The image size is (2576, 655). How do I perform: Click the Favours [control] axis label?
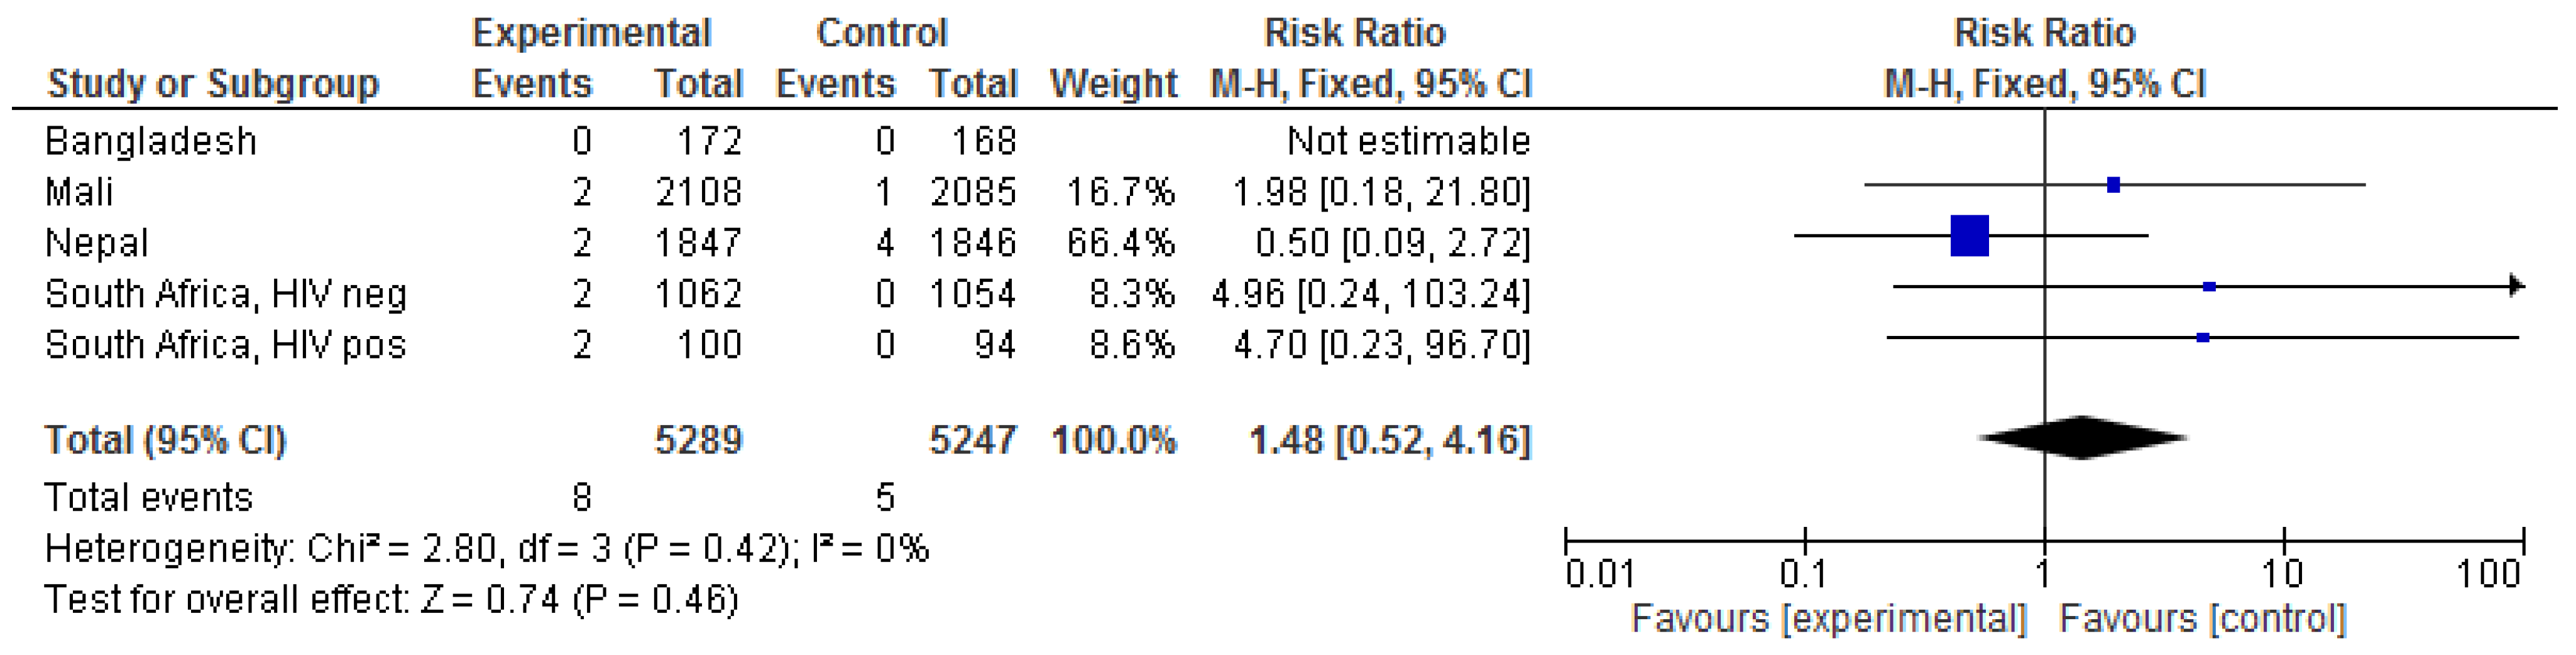click(2202, 619)
